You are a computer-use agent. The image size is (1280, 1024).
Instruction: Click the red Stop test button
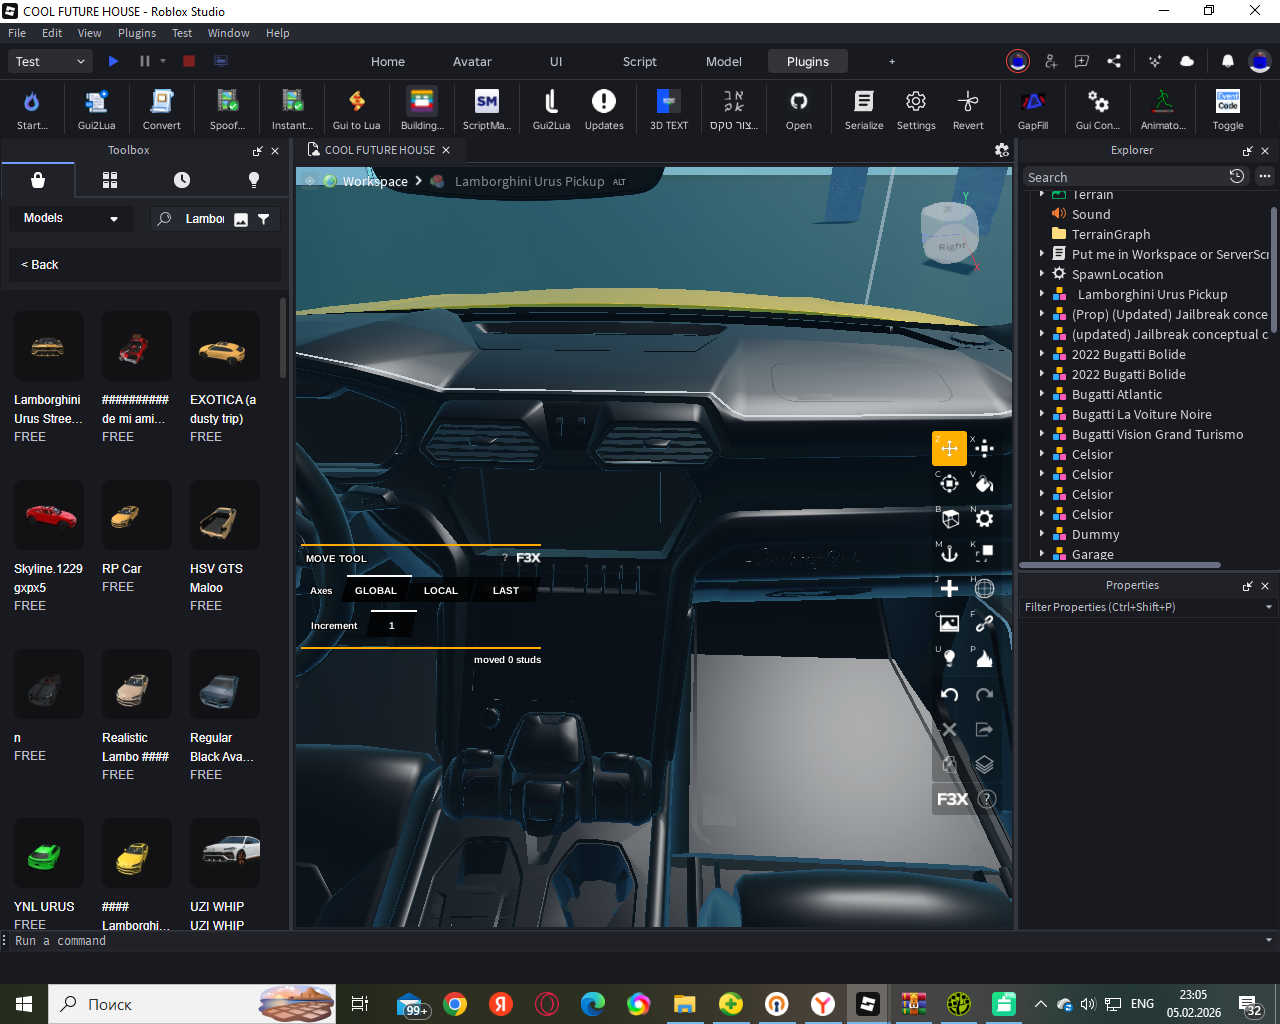click(188, 61)
